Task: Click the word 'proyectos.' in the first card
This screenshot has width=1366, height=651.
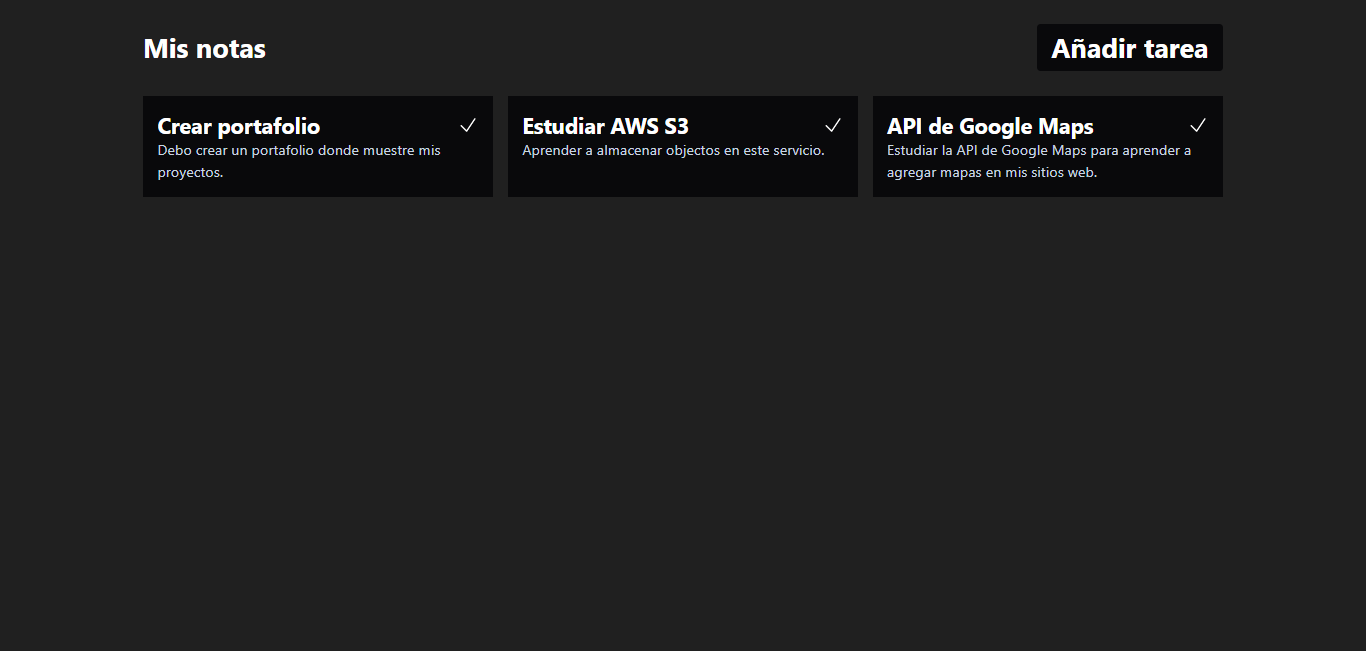Action: click(190, 172)
